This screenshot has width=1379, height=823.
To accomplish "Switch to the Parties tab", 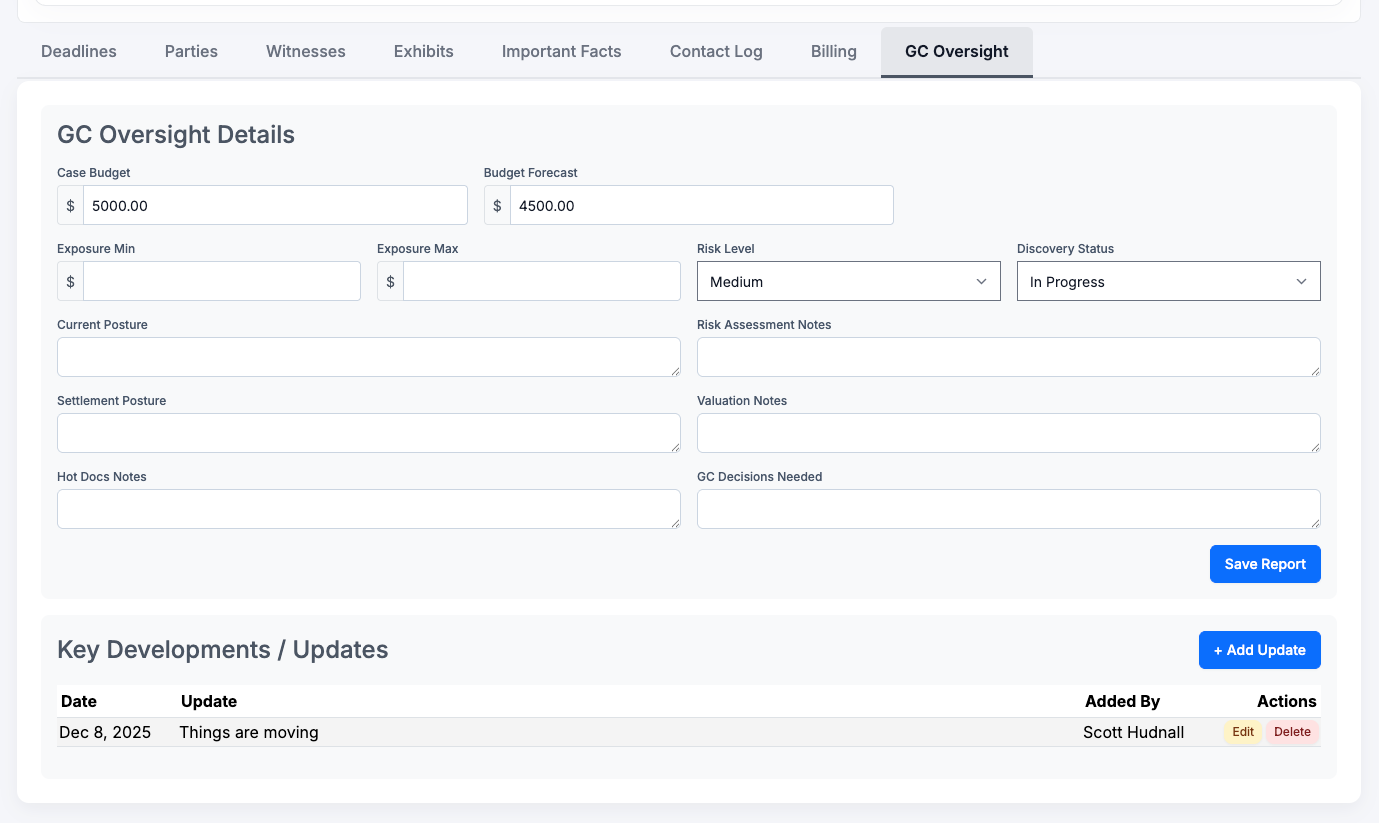I will point(191,51).
